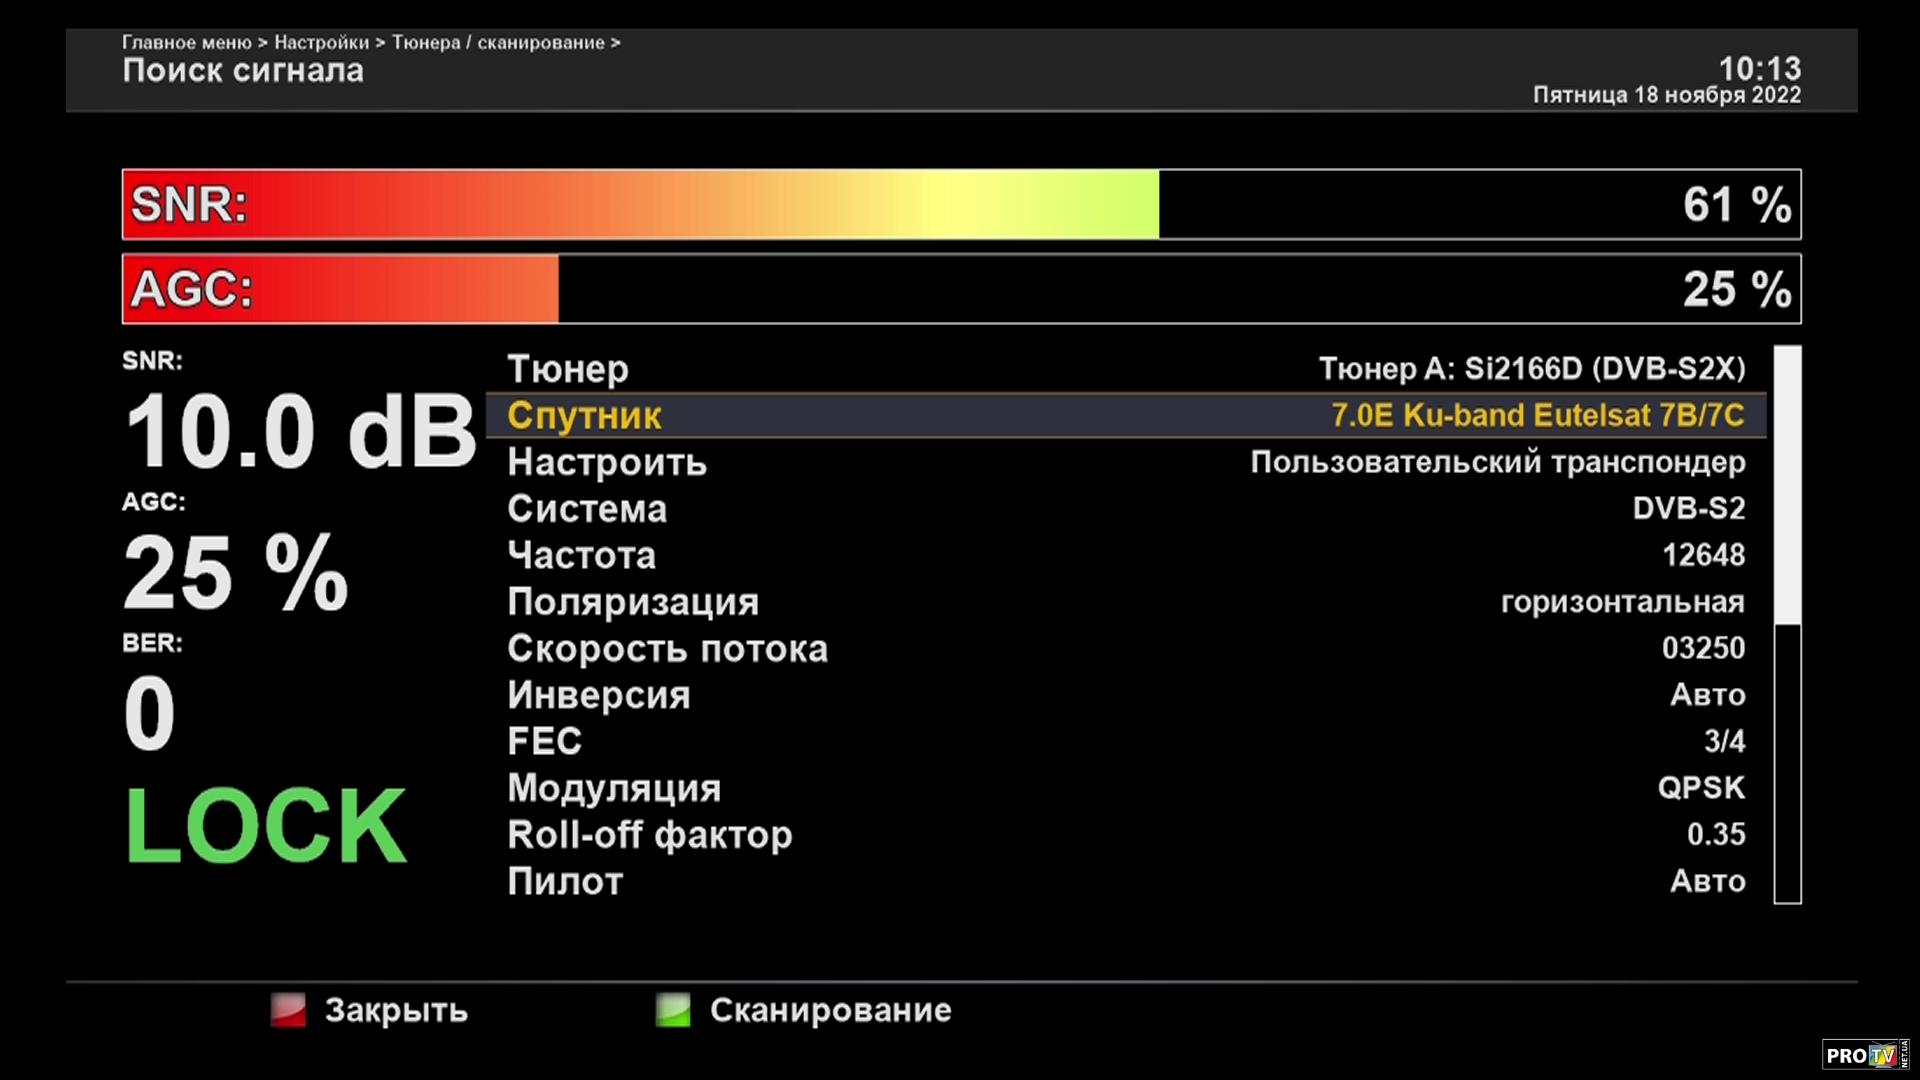Change Система value DVB-S2
Image resolution: width=1920 pixels, height=1080 pixels.
(x=1688, y=508)
